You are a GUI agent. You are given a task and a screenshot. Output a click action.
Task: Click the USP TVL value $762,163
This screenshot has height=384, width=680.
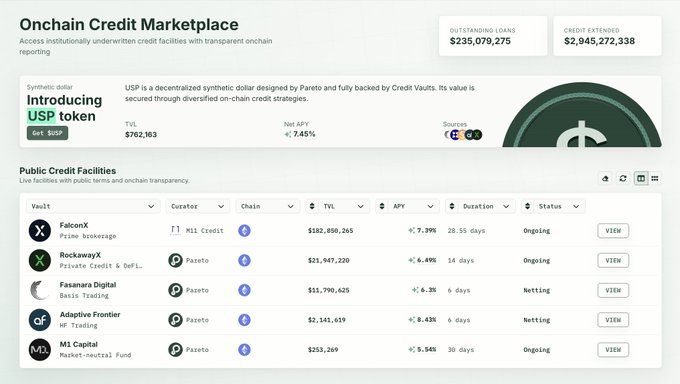click(x=141, y=135)
